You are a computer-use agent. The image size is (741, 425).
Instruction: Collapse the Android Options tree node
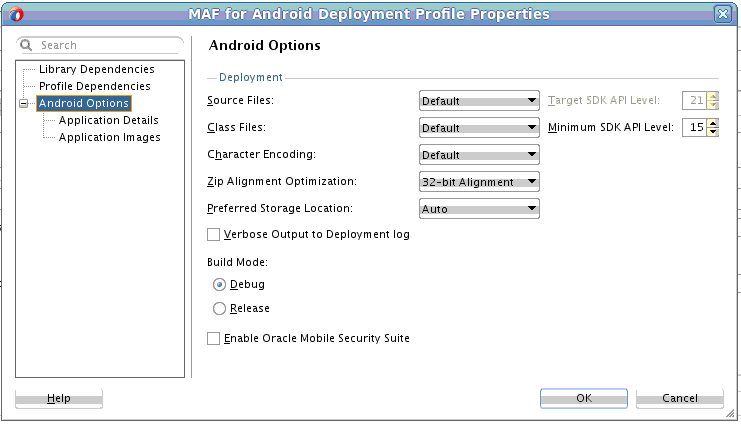pos(24,103)
